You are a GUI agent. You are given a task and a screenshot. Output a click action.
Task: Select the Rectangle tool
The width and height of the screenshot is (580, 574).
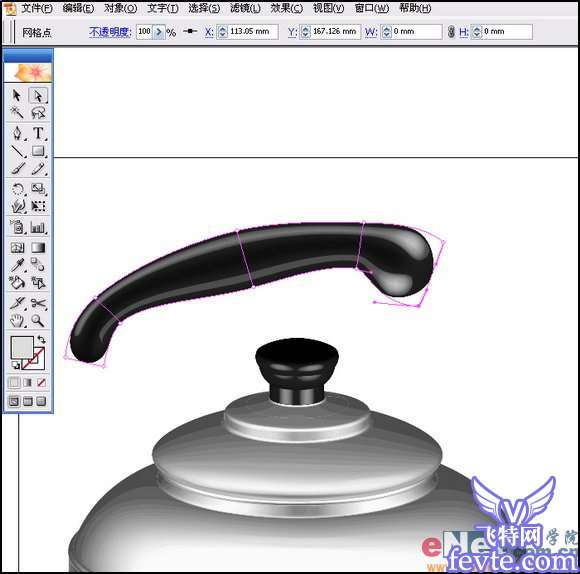point(38,151)
